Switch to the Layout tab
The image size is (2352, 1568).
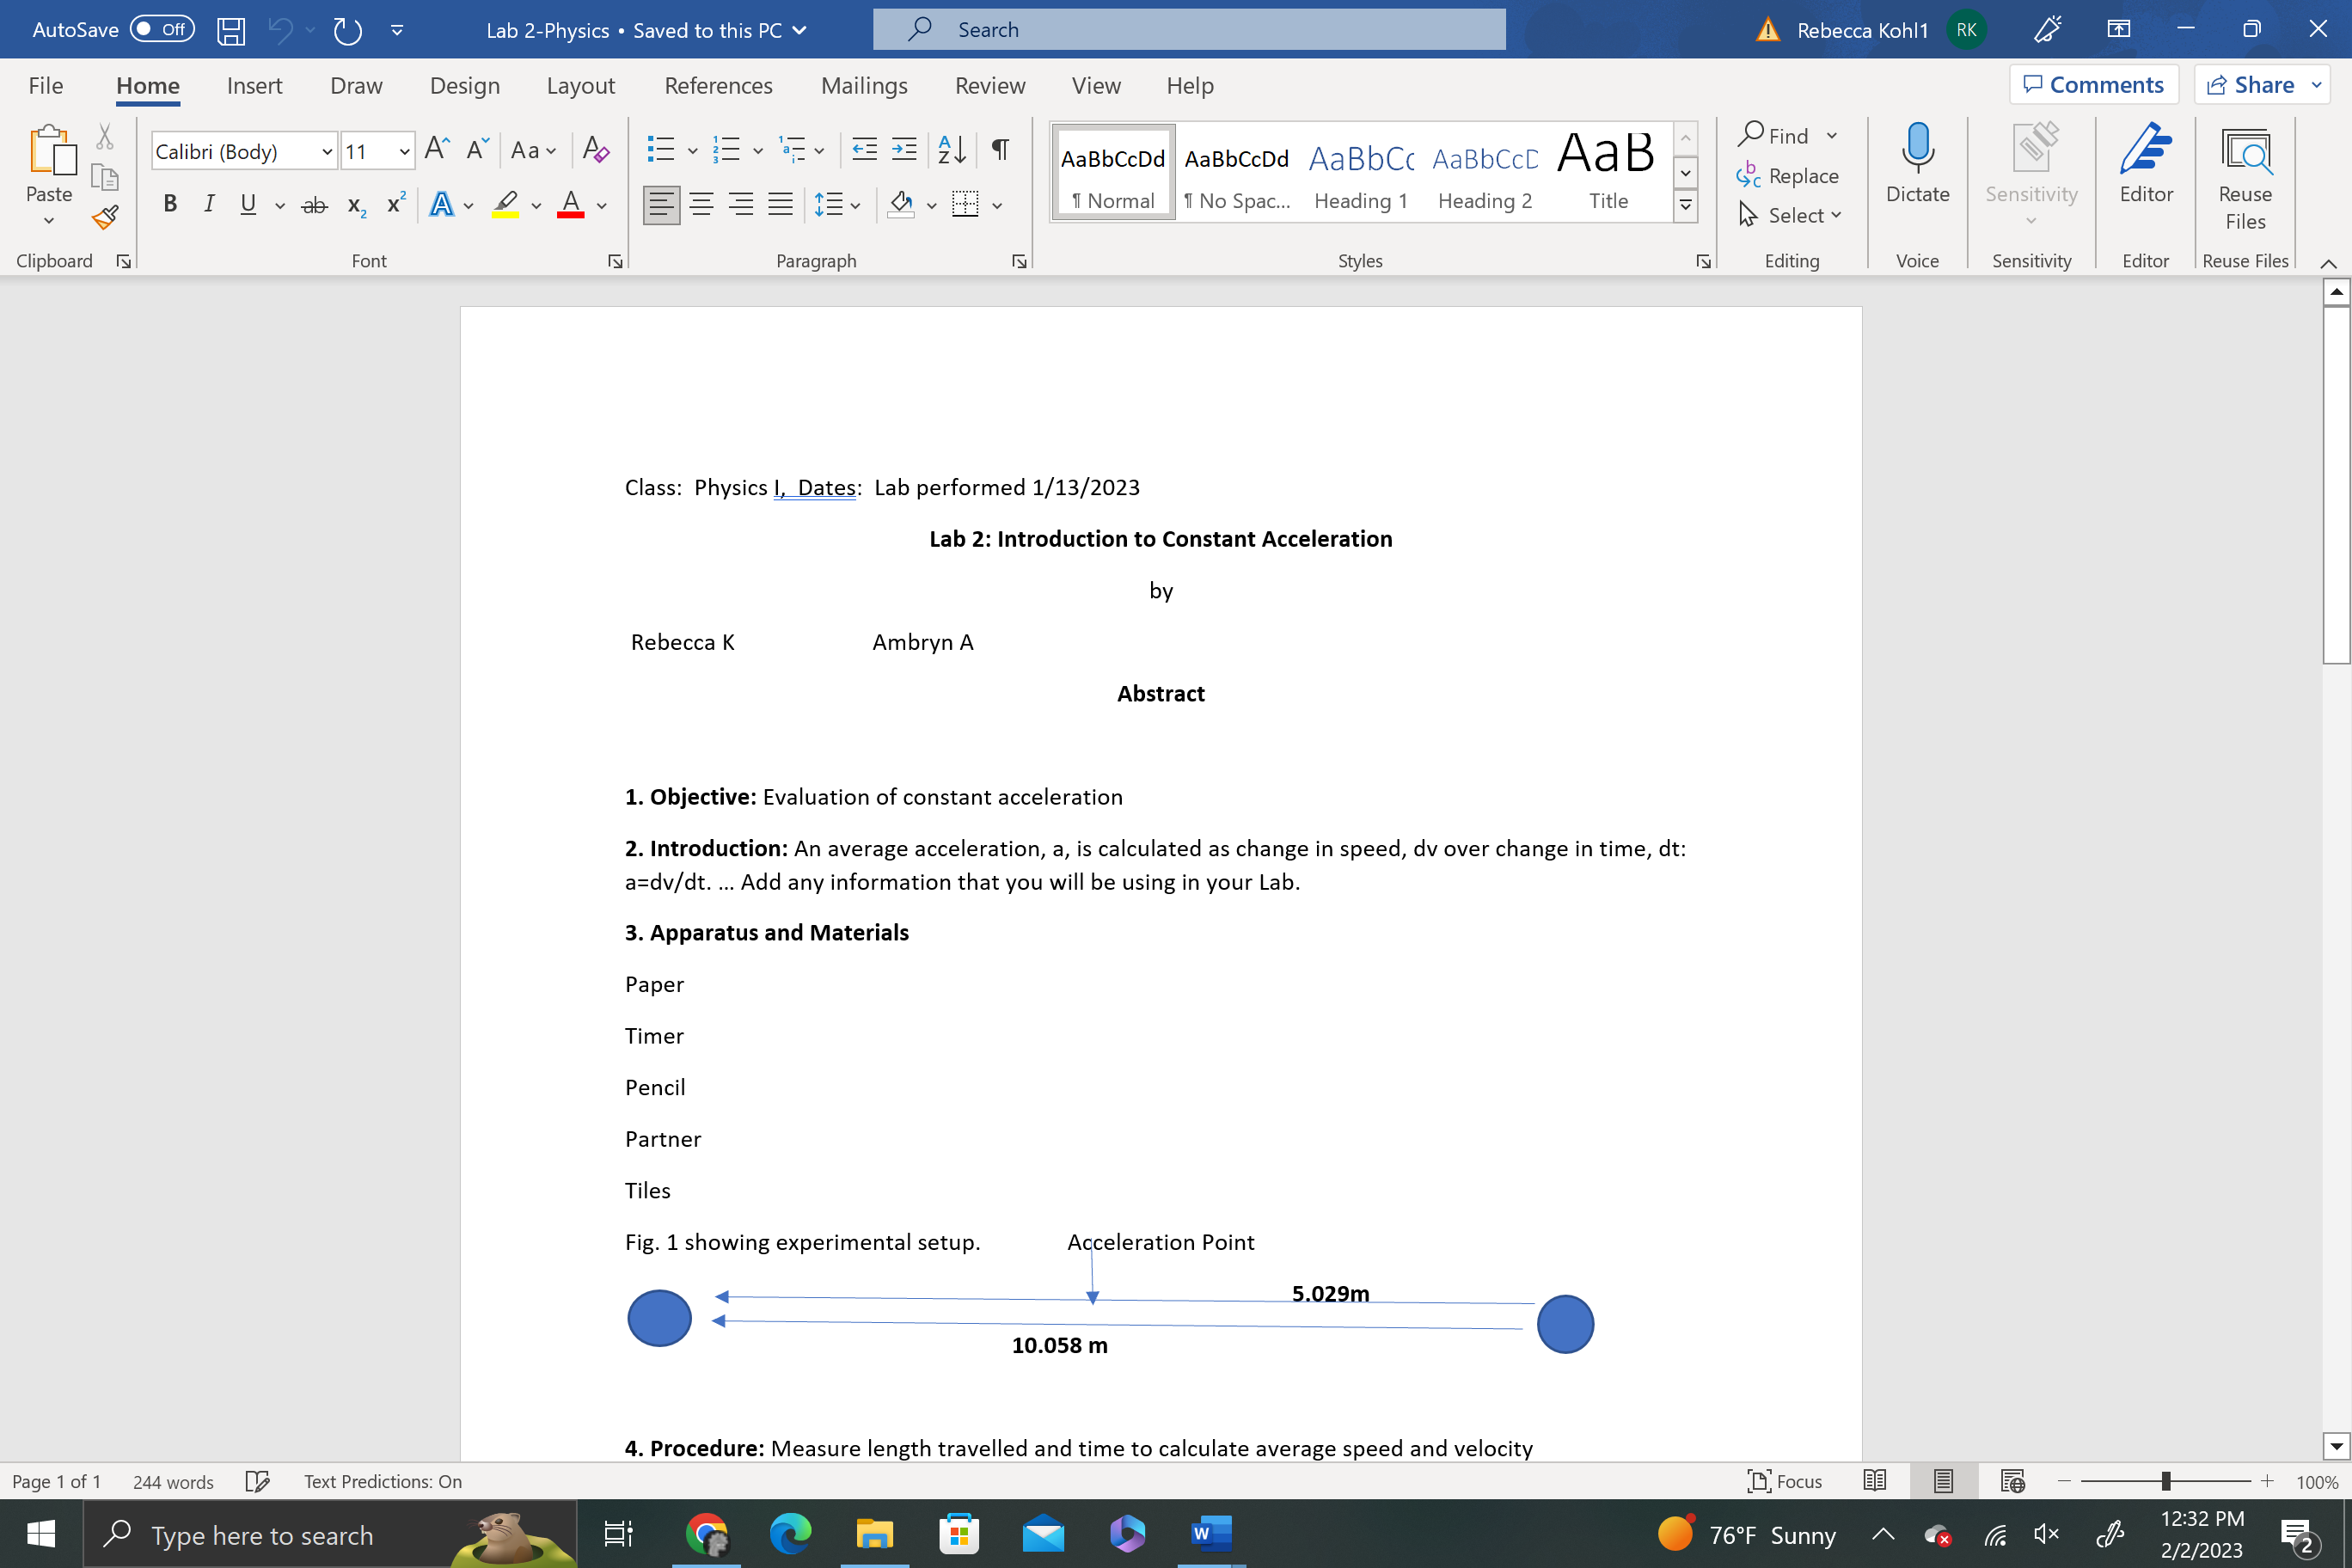point(580,86)
